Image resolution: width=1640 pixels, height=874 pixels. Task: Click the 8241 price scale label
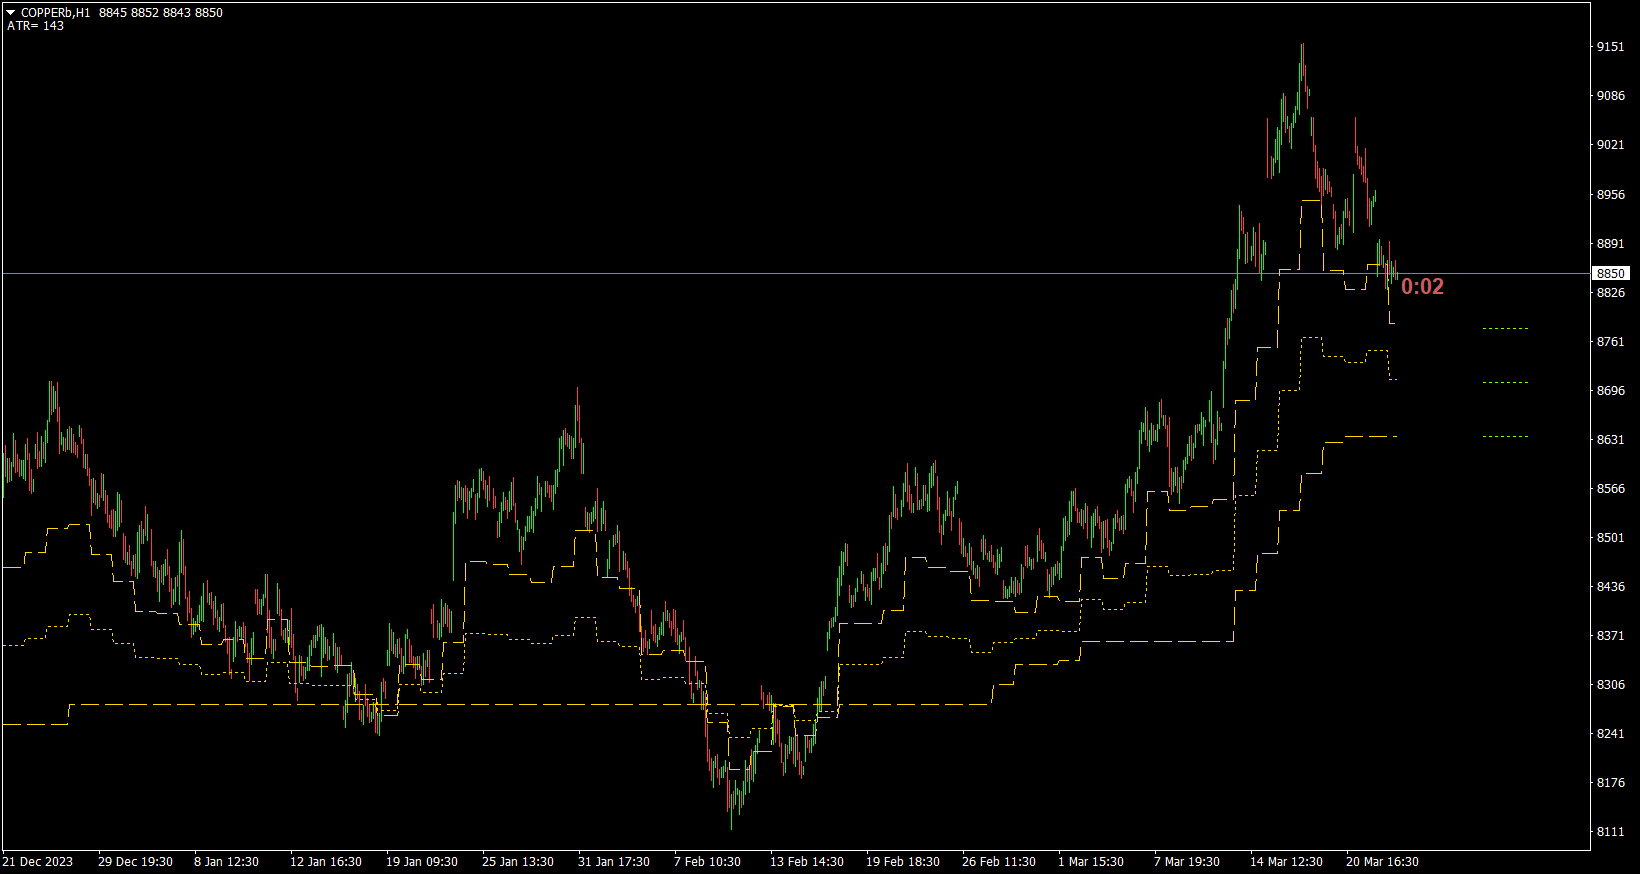(x=1610, y=734)
